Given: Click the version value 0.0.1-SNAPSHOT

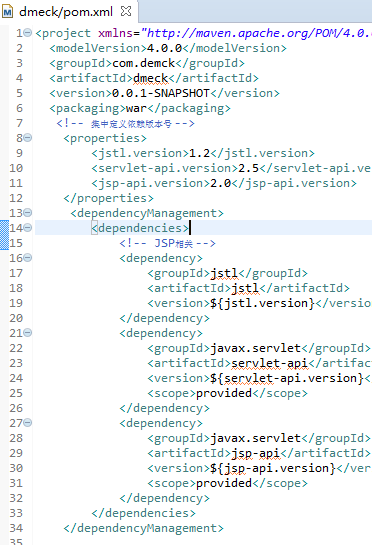Looking at the screenshot, I should click(161, 93).
